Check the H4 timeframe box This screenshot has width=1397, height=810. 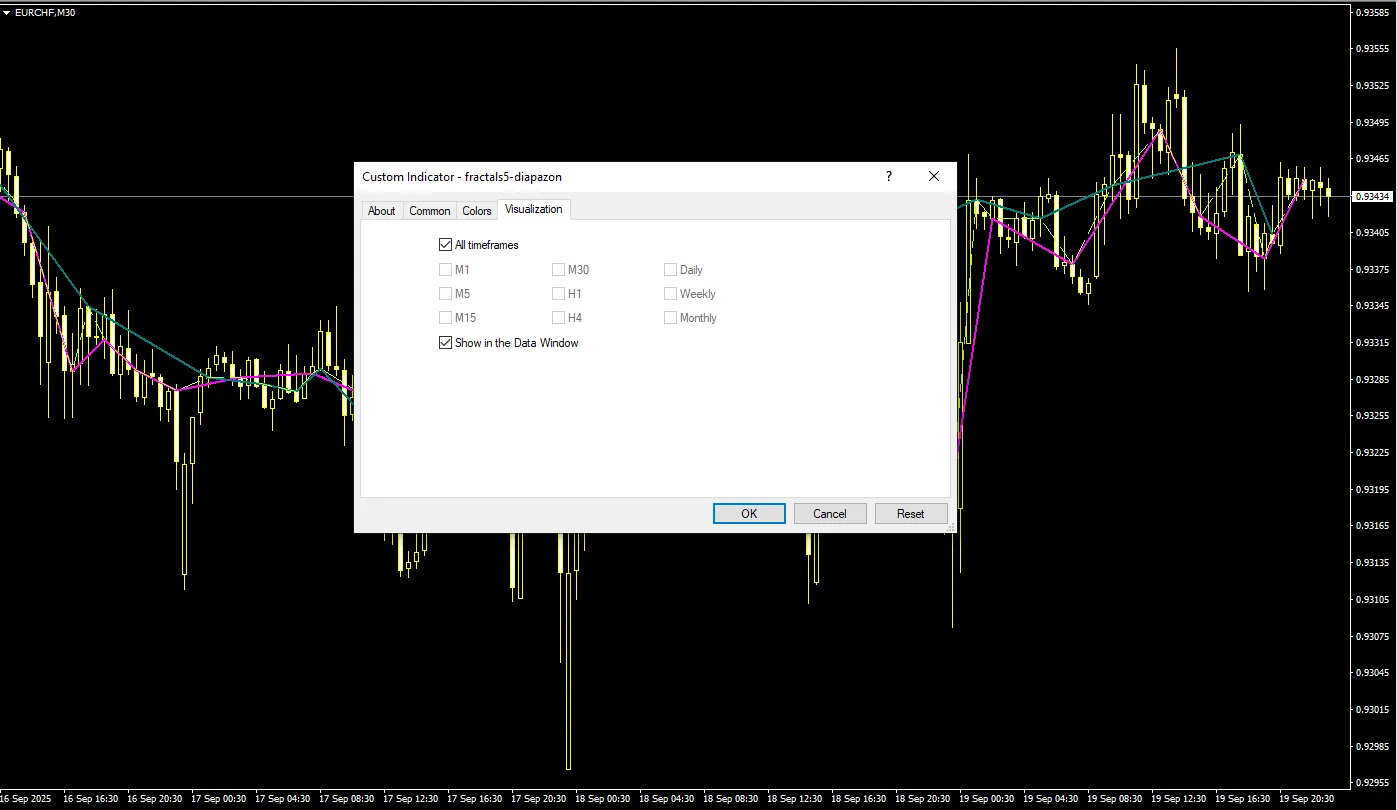[x=558, y=318]
